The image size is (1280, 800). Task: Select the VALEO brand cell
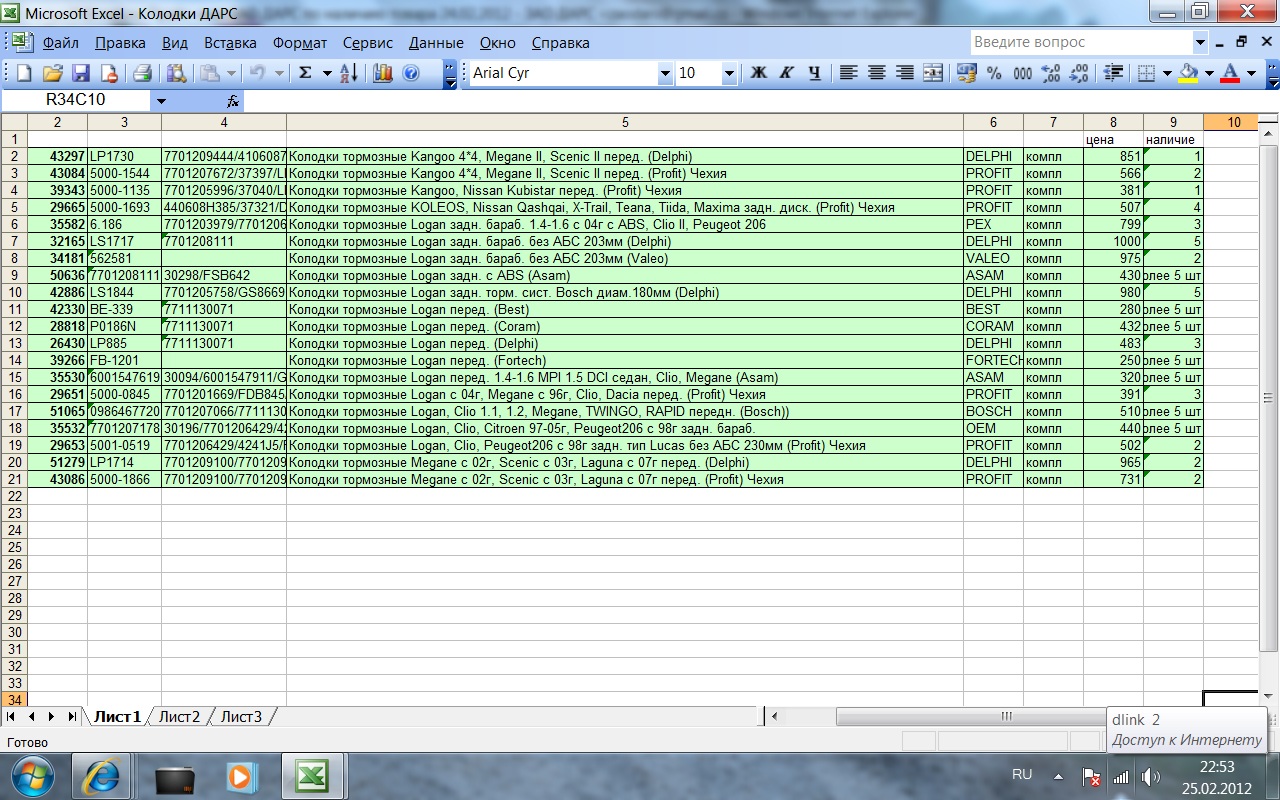993,258
